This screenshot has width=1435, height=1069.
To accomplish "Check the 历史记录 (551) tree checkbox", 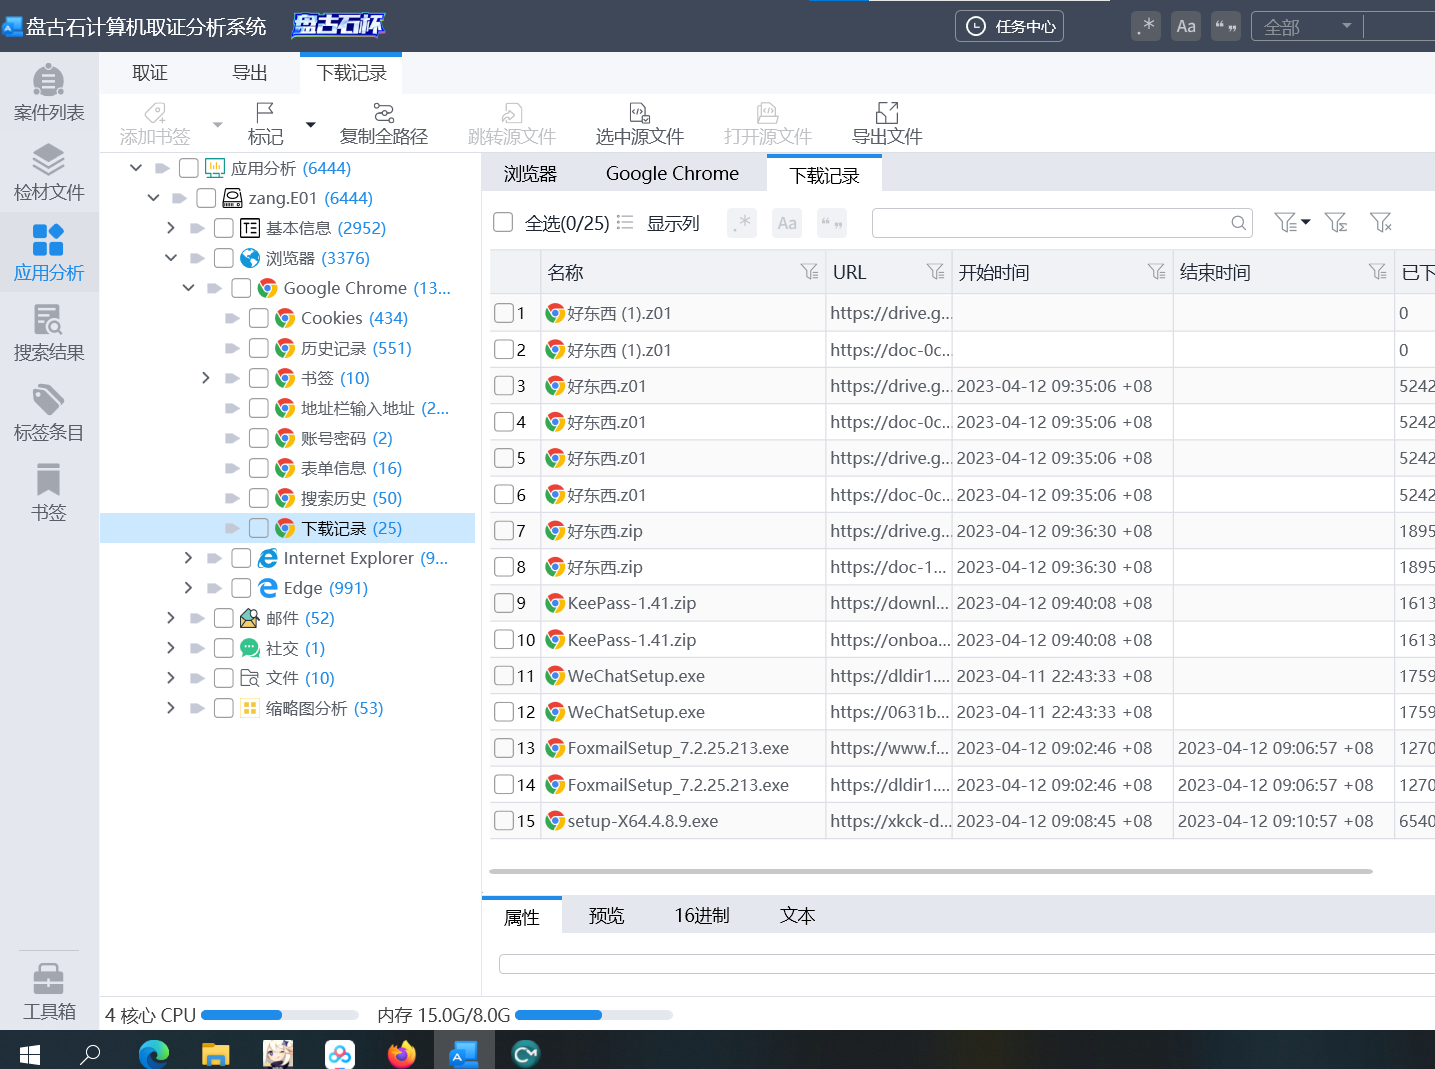I will click(259, 348).
